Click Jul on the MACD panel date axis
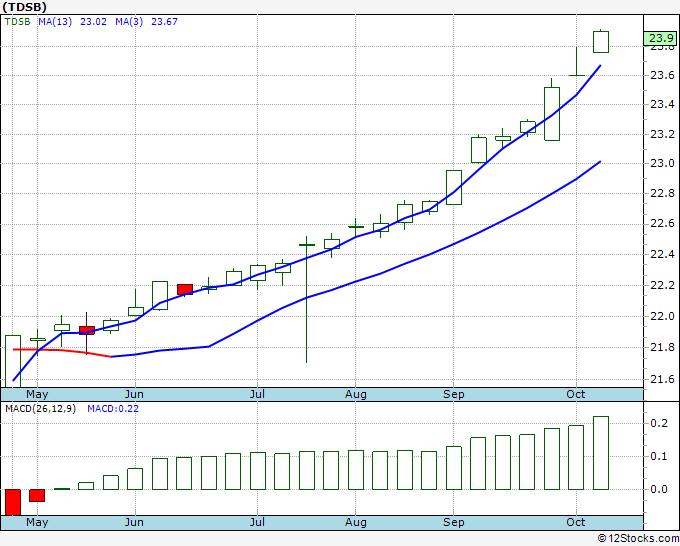Image resolution: width=680 pixels, height=546 pixels. click(257, 522)
